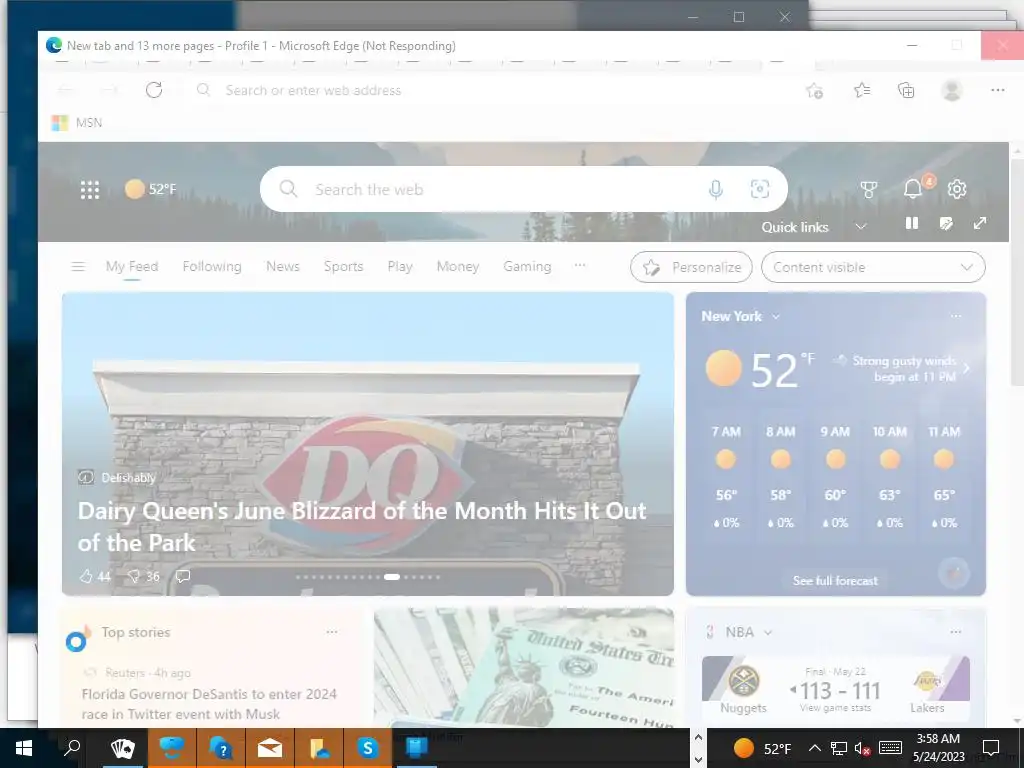Select the active carousel slide indicator
Screen dimensions: 1024x768
pyautogui.click(x=392, y=577)
